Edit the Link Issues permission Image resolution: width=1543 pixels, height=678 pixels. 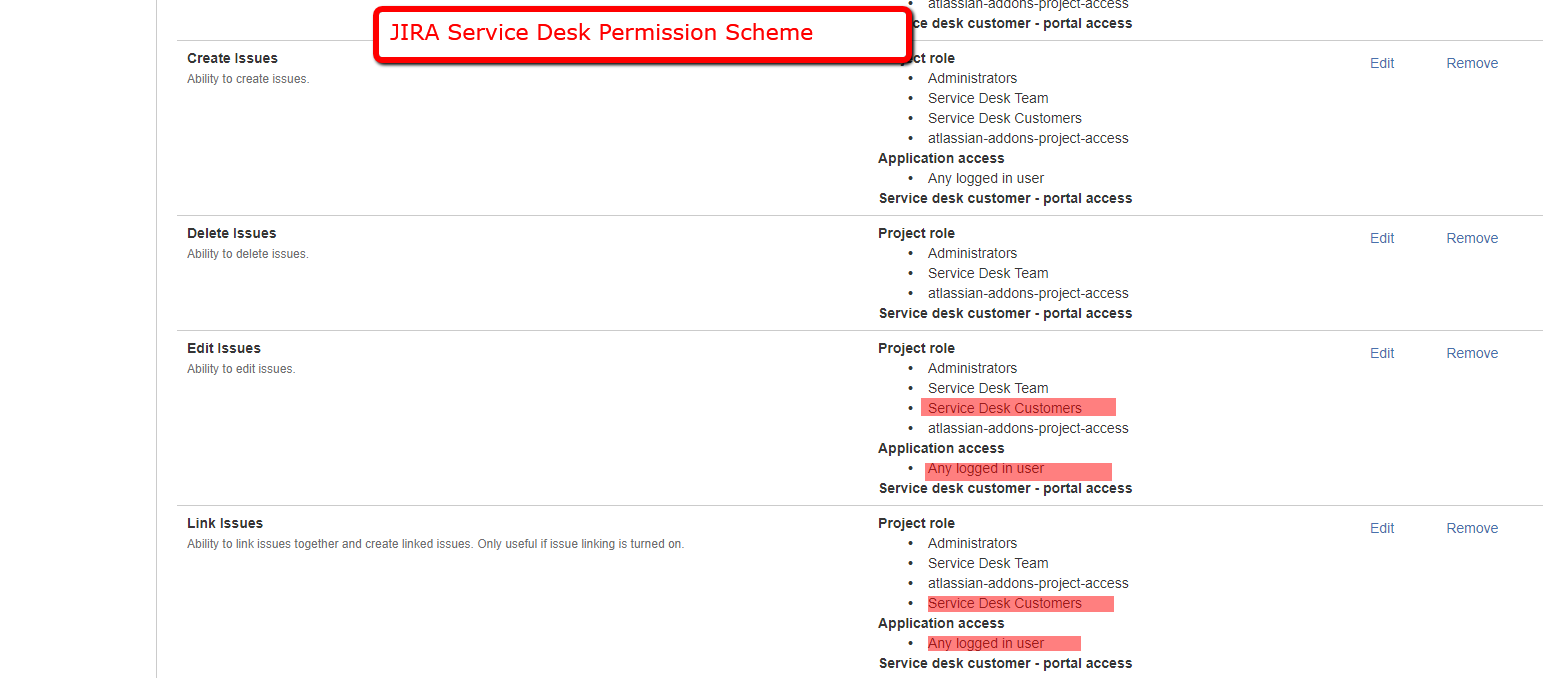1381,528
